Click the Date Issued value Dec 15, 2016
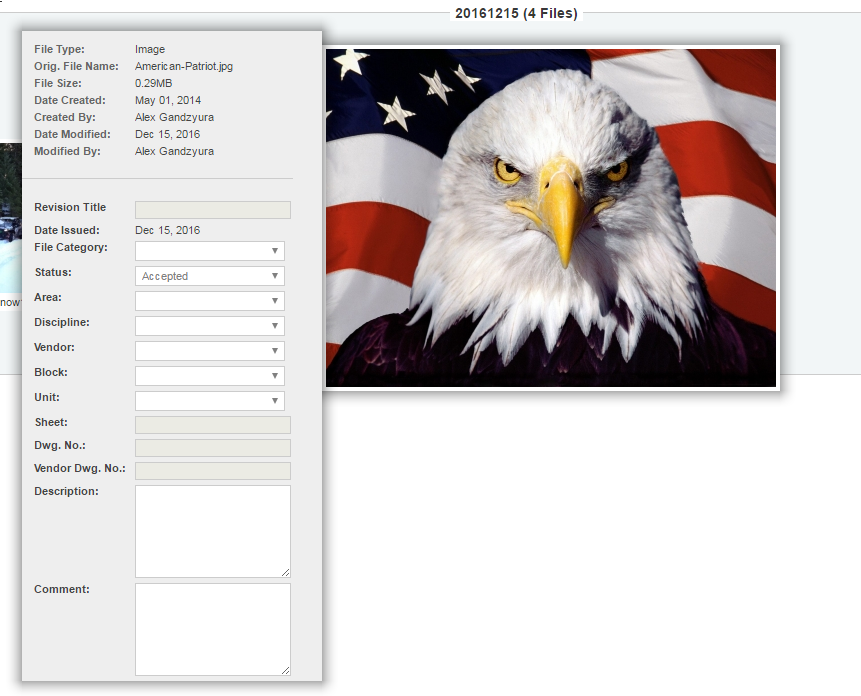861x696 pixels. click(x=167, y=231)
